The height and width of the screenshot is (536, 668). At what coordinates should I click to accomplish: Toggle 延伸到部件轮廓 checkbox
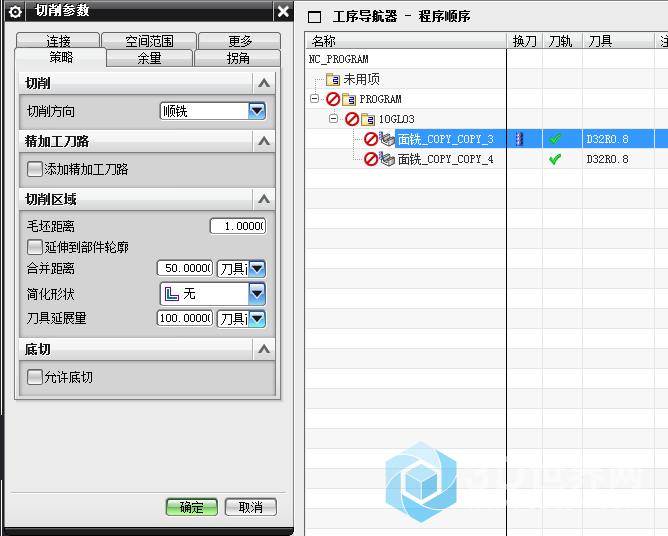pyautogui.click(x=35, y=247)
